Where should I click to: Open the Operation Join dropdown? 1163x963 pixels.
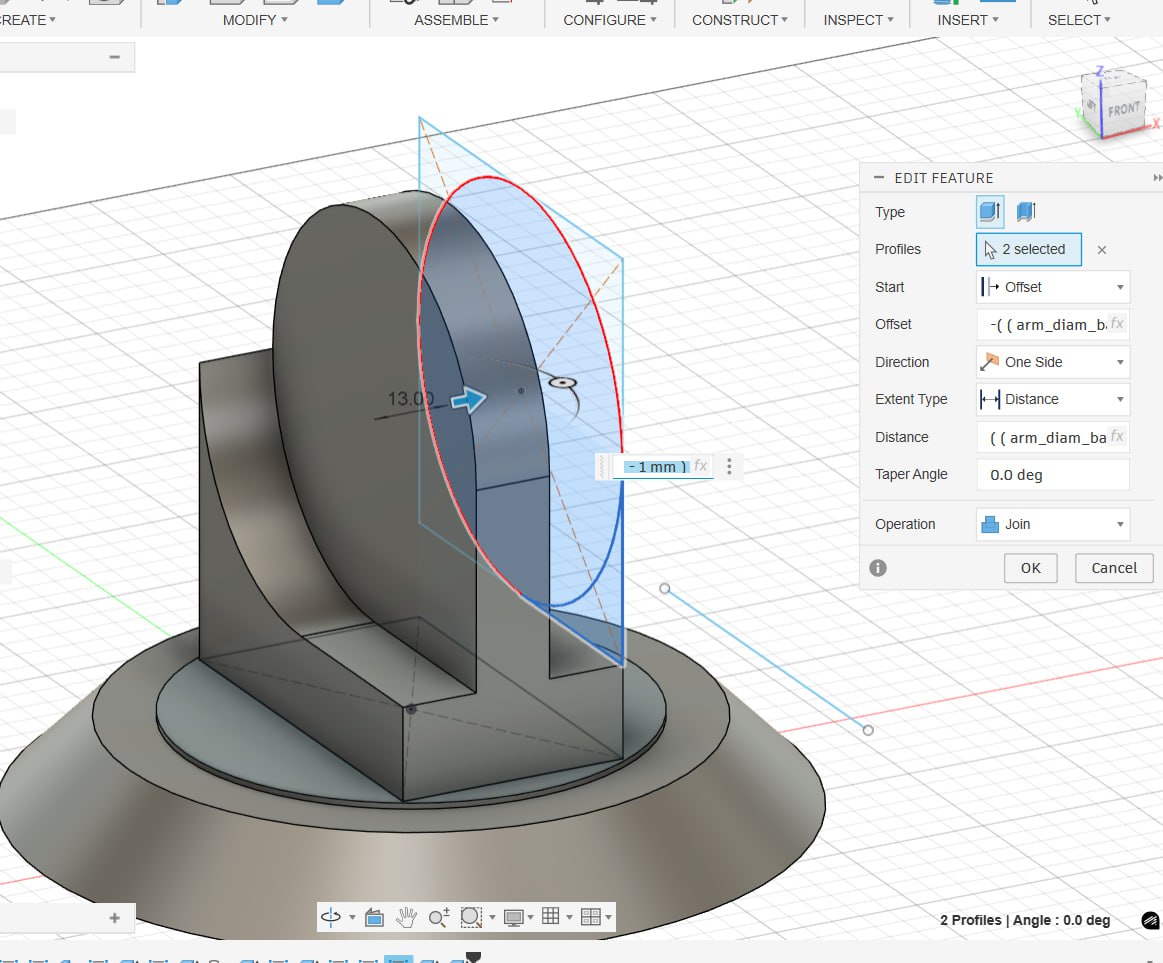(1053, 524)
